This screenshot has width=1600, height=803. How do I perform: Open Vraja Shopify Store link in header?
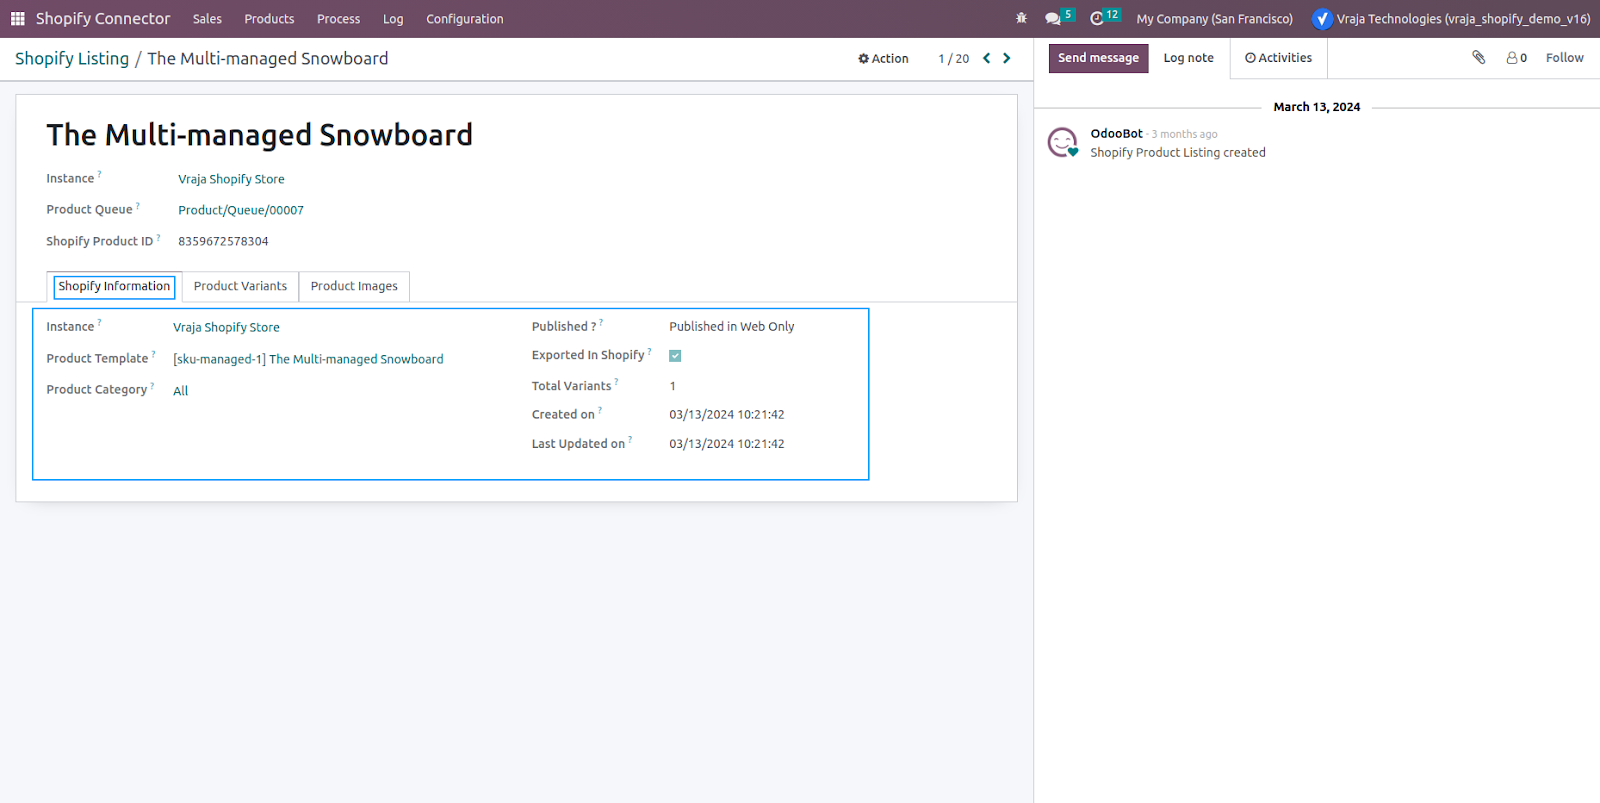pos(231,179)
